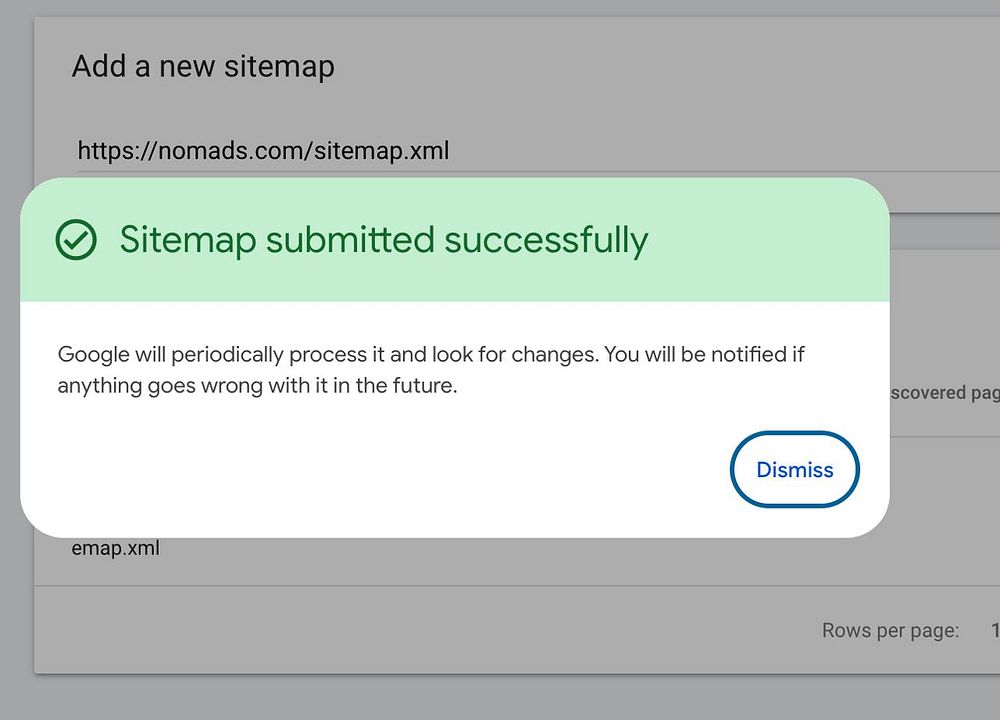Click the word 'submitted' in the banner title
The height and width of the screenshot is (720, 1000).
click(350, 240)
